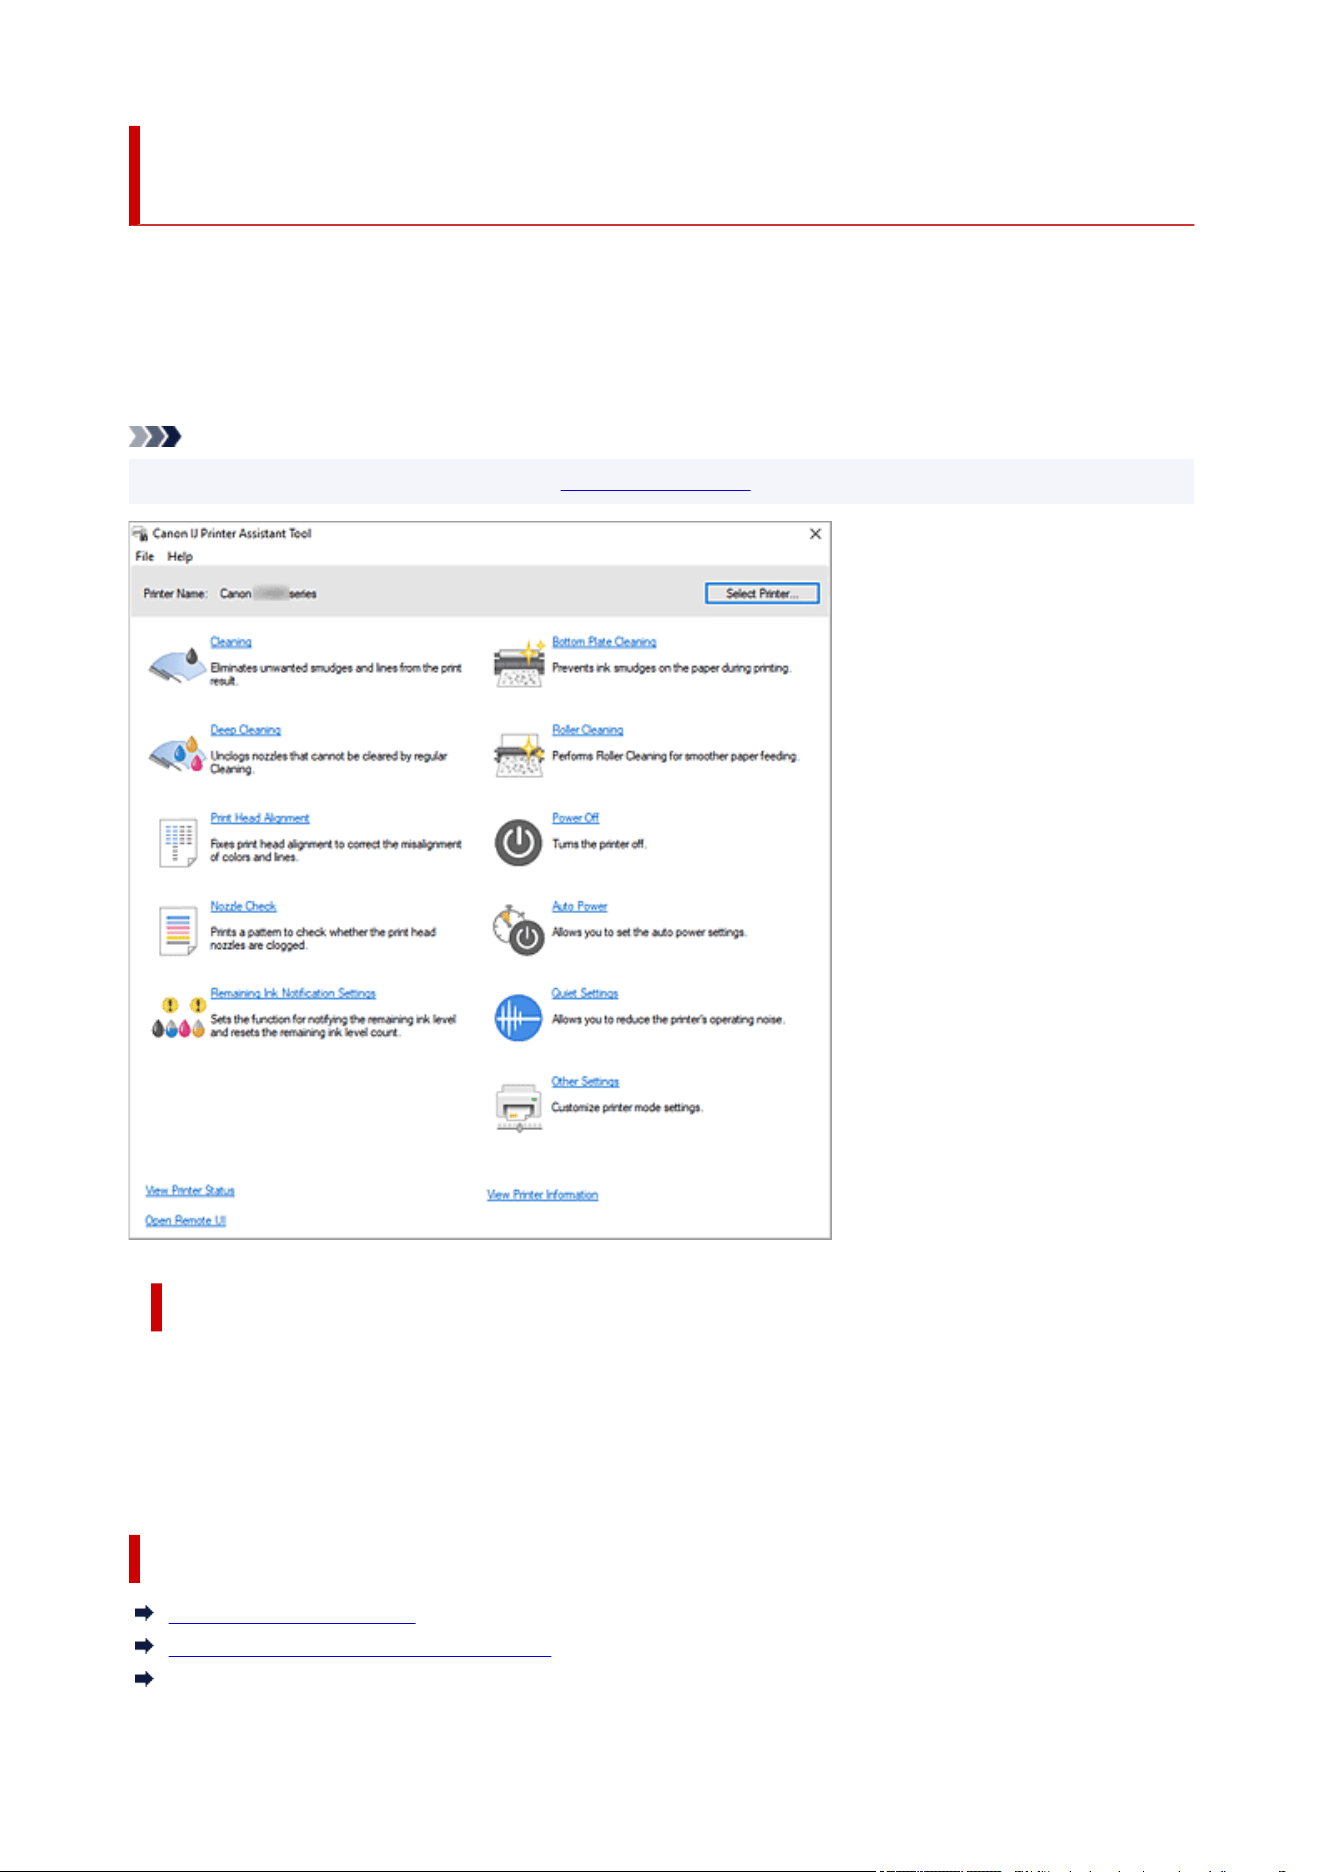1324x1872 pixels.
Task: Click 'Fixes print head alignment' description text
Action: pos(336,850)
